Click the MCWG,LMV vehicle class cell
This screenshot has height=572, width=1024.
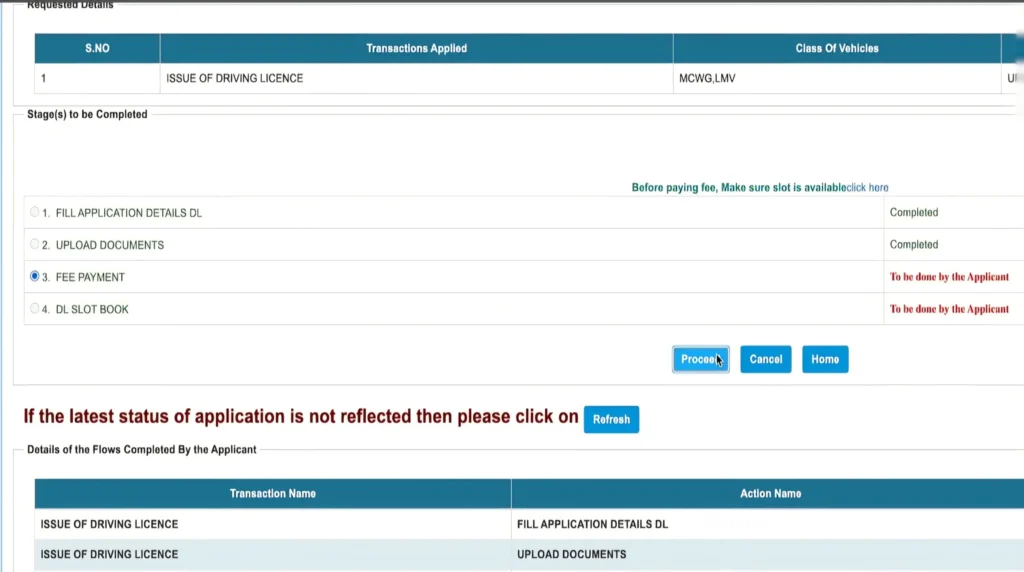tap(707, 78)
